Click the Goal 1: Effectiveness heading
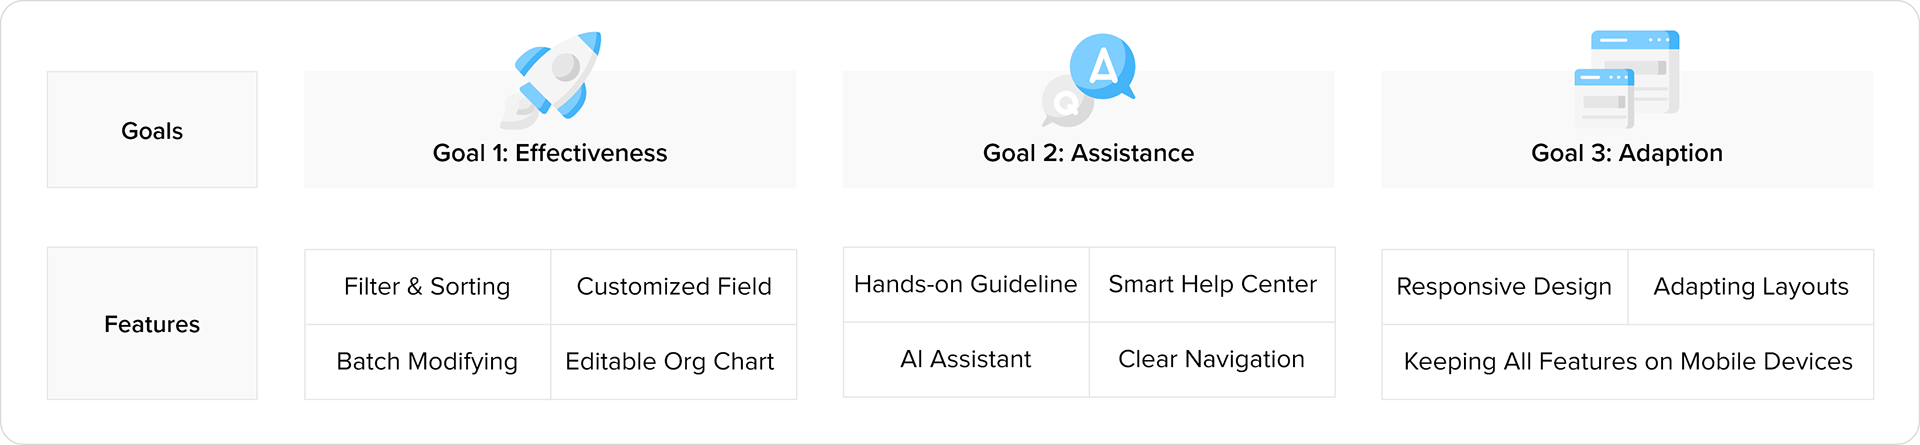The width and height of the screenshot is (1920, 445). (x=549, y=153)
